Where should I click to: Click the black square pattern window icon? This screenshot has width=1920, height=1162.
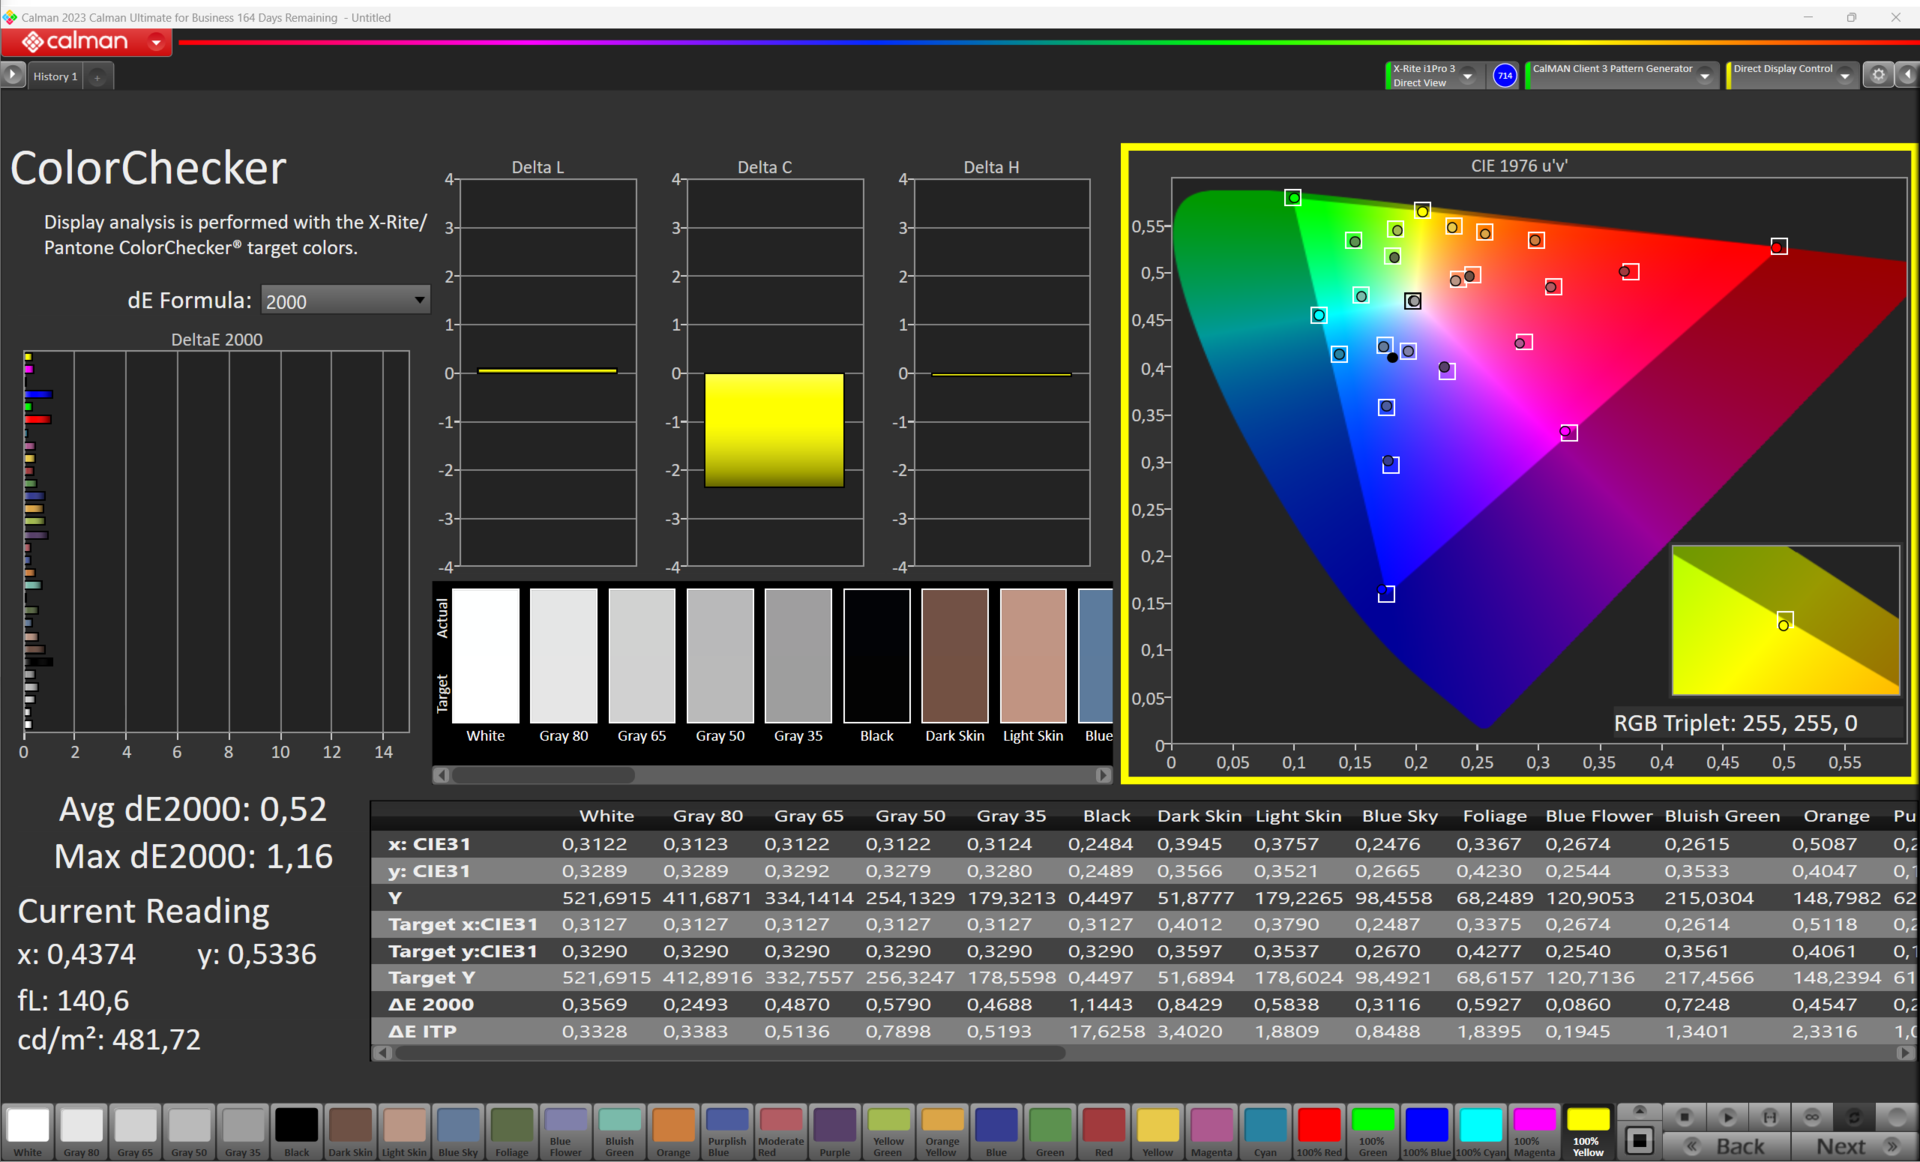point(1639,1141)
